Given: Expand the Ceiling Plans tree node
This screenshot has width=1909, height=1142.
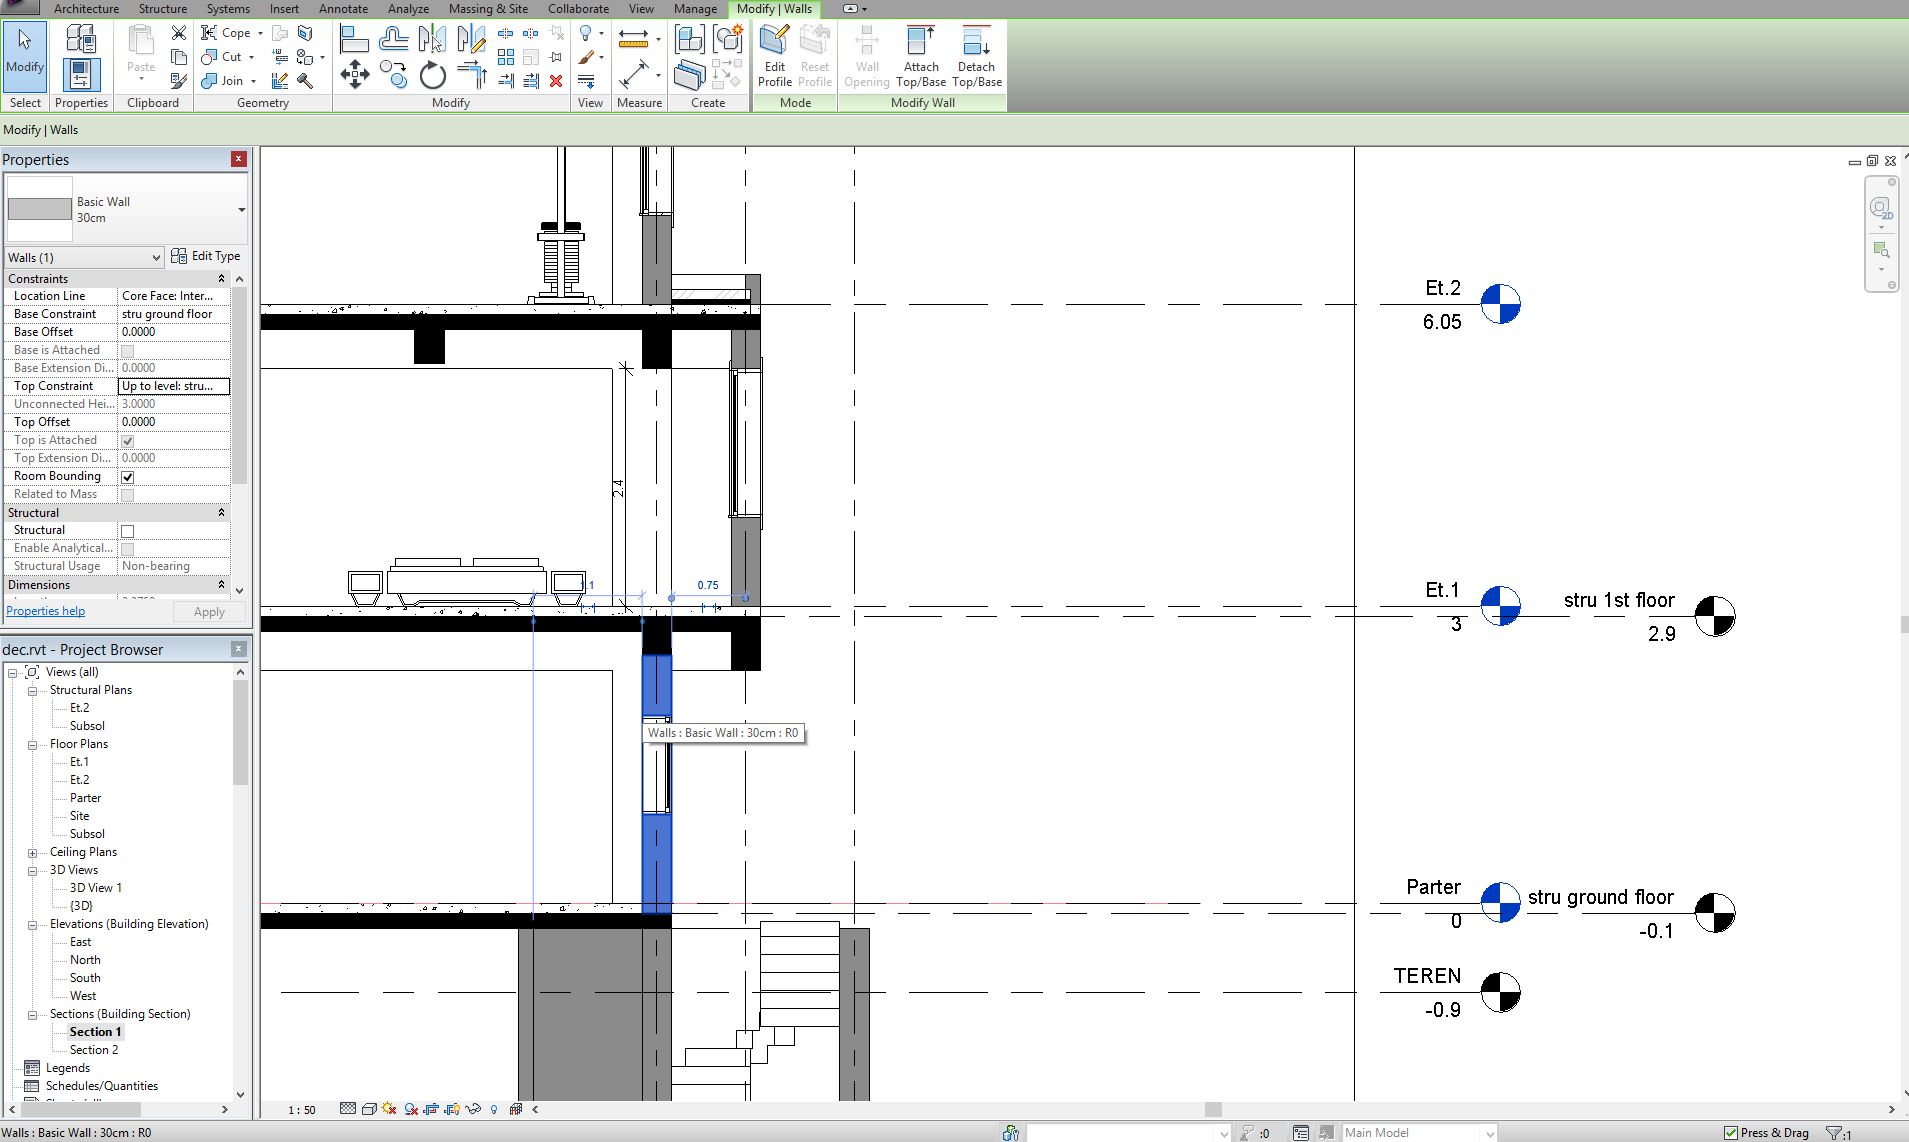Looking at the screenshot, I should [x=33, y=853].
